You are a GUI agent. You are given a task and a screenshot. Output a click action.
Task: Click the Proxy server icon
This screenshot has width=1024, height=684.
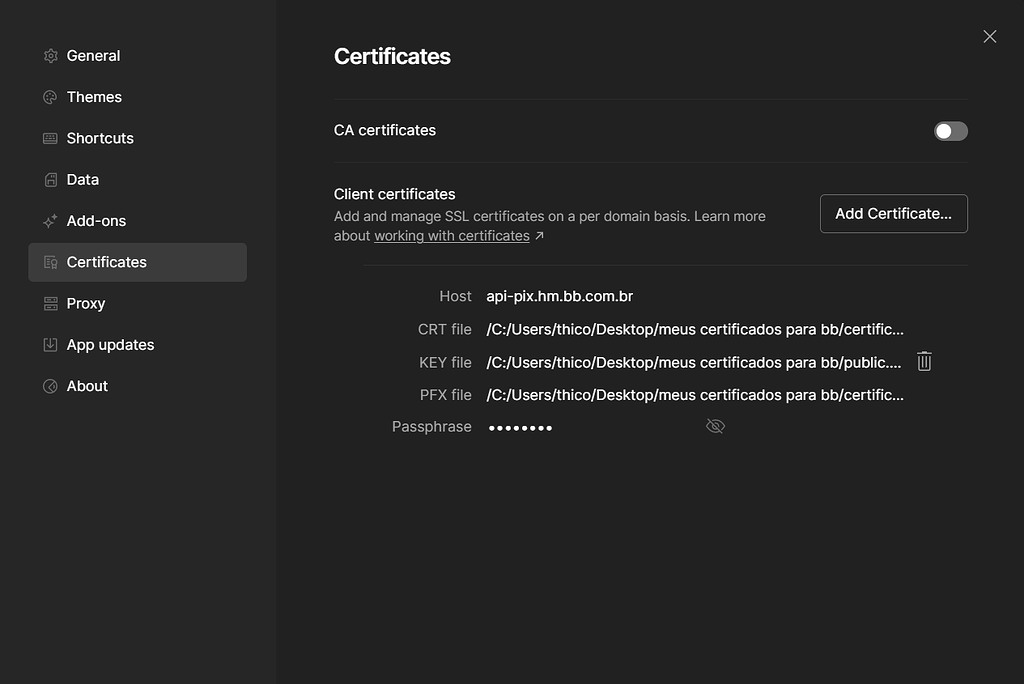click(50, 303)
